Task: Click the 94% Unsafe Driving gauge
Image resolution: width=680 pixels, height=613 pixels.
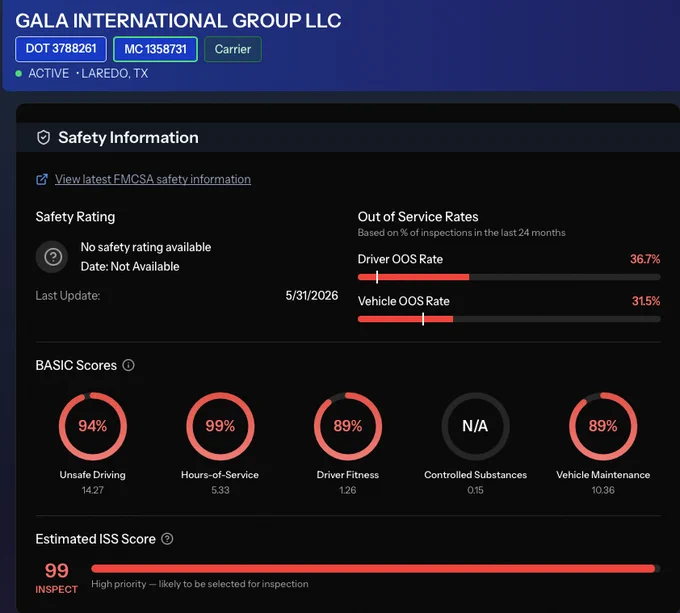Action: [93, 426]
